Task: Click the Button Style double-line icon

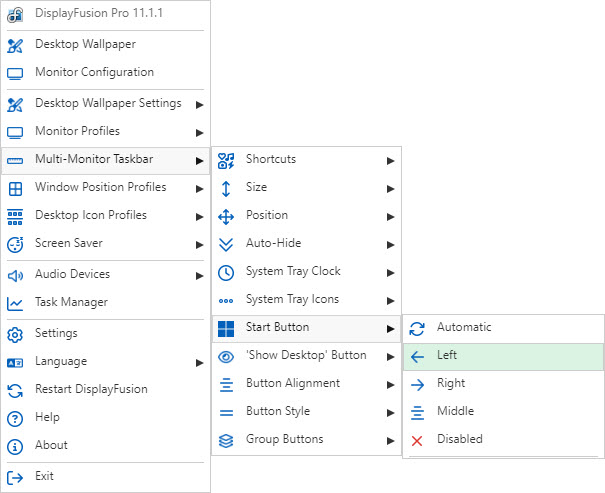Action: click(226, 413)
